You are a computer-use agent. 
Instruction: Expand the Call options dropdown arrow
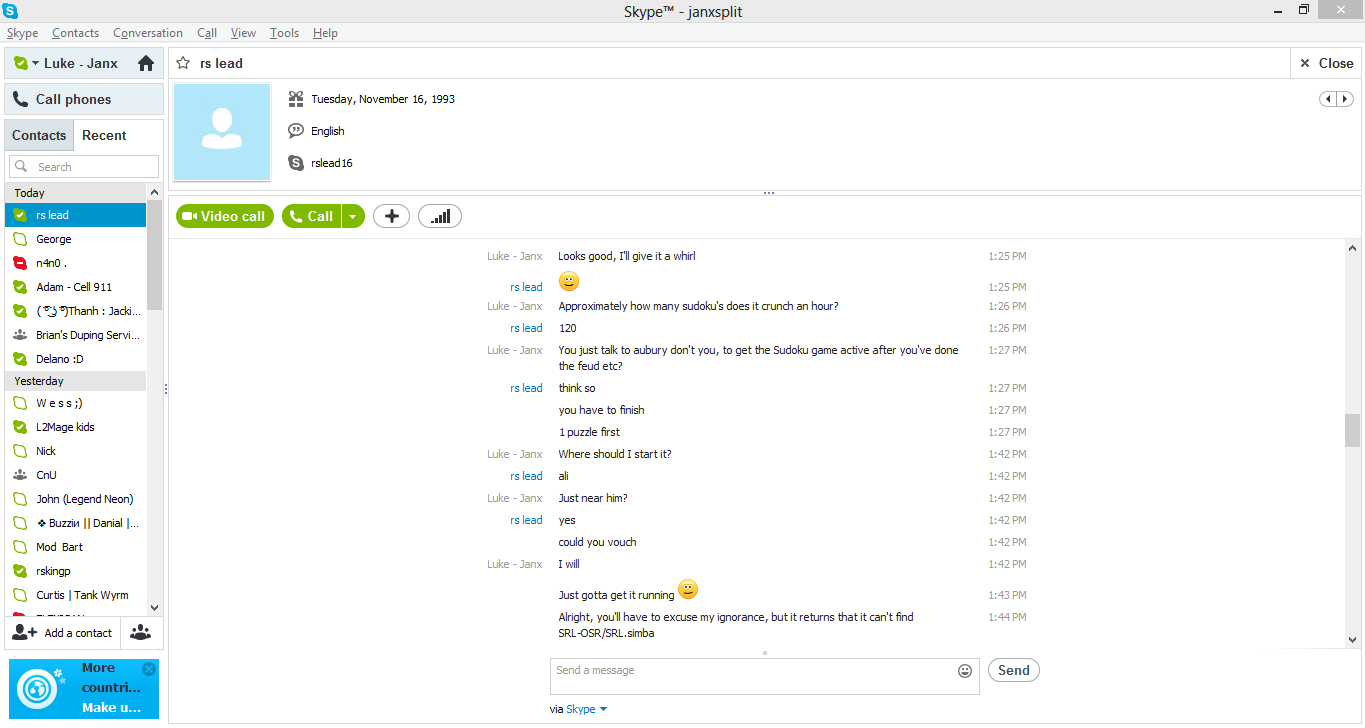click(354, 216)
